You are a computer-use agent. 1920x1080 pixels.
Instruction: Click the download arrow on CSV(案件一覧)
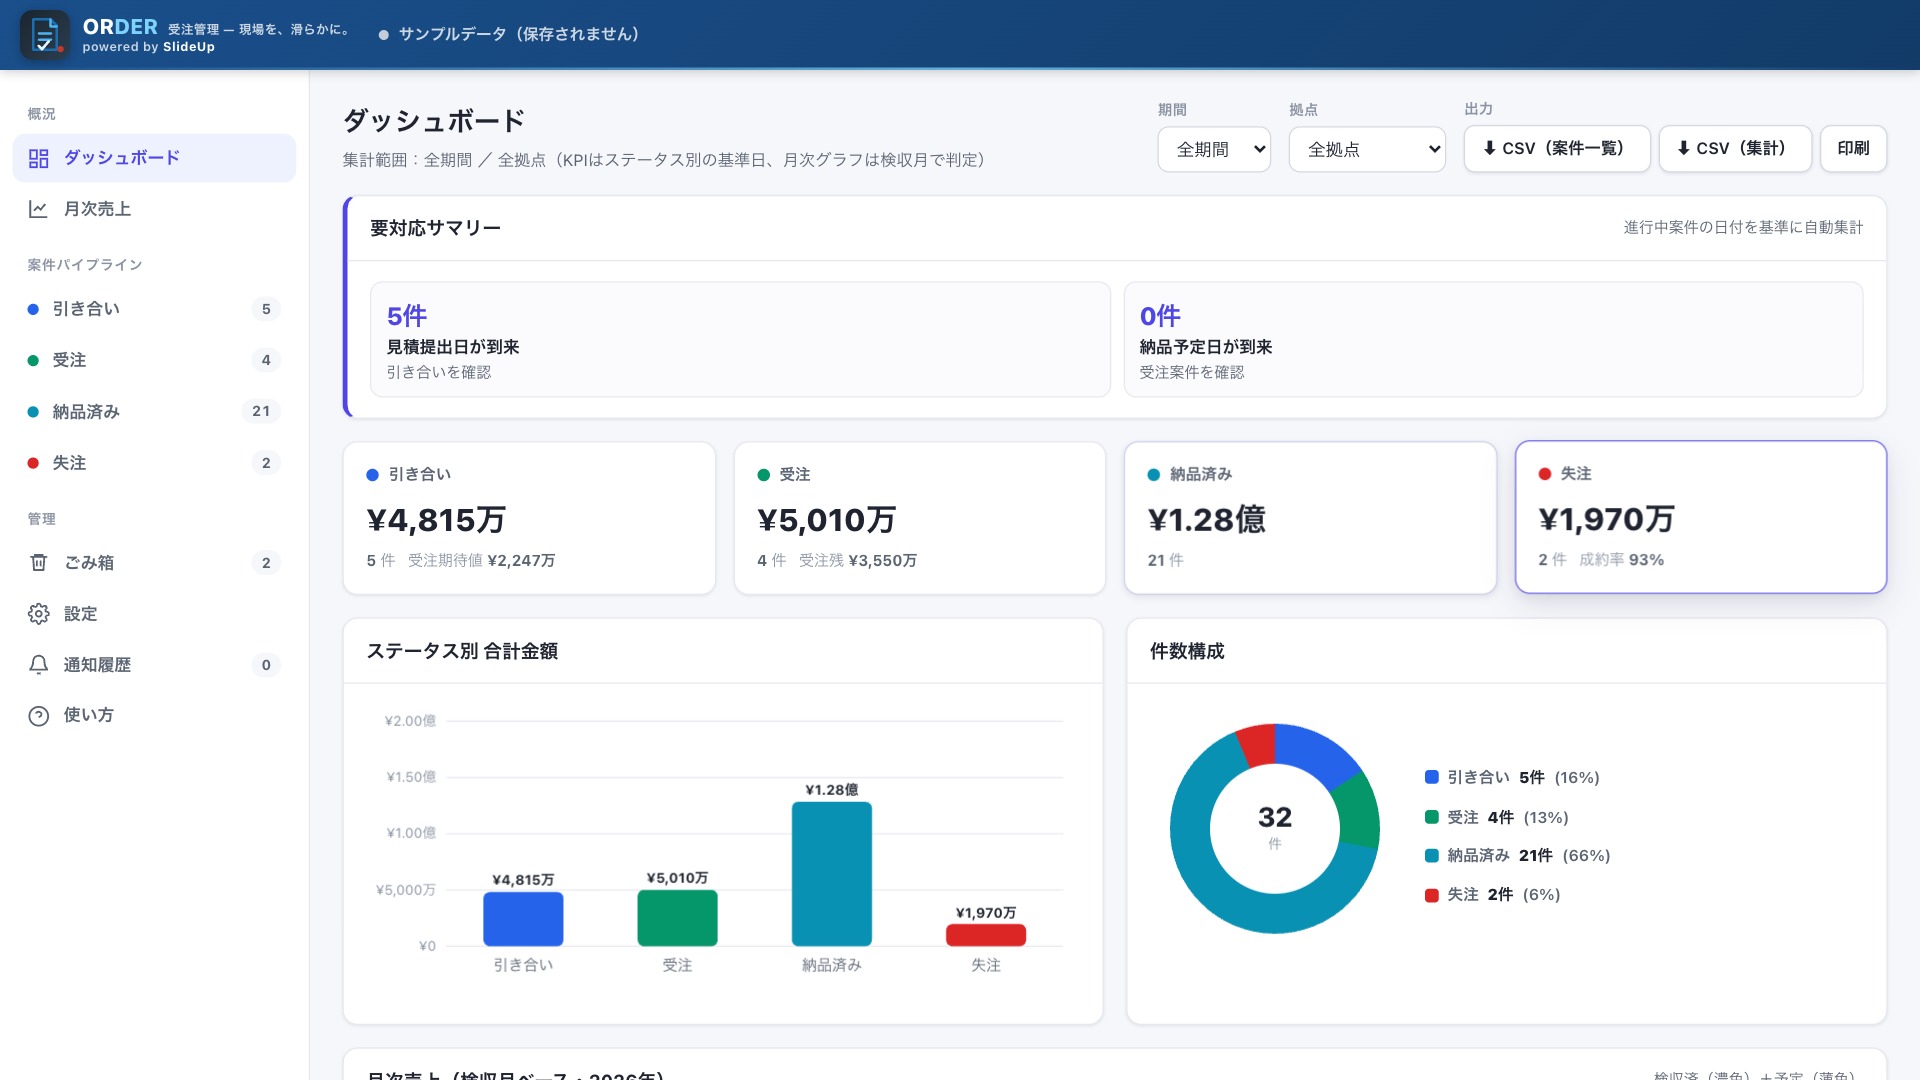1489,148
